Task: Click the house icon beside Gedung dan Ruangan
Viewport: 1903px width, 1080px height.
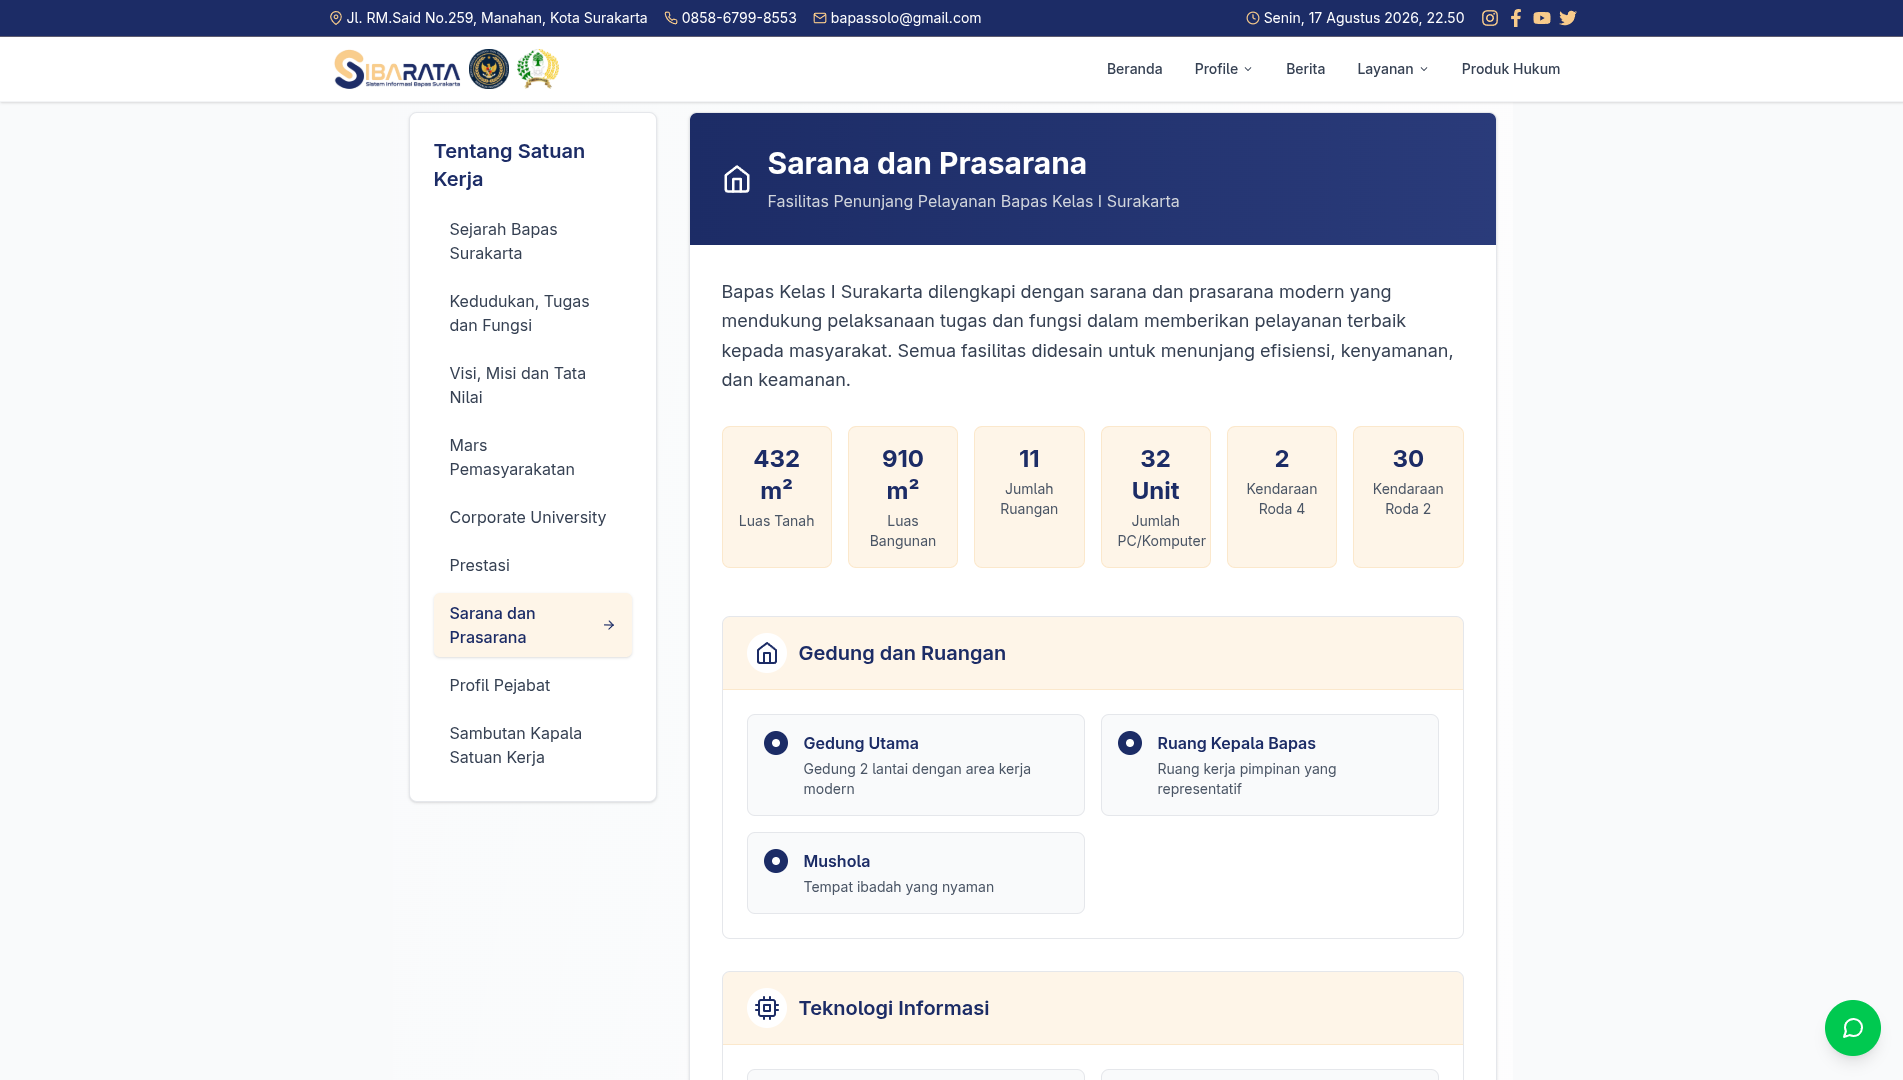Action: point(767,653)
